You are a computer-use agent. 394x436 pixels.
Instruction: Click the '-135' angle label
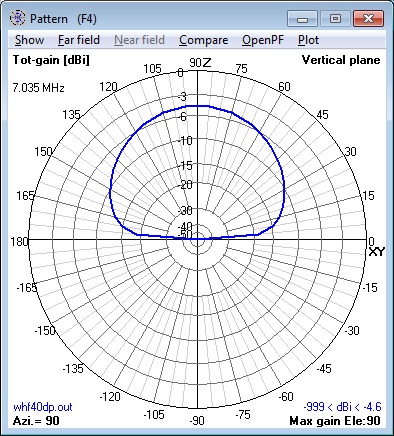point(73,368)
